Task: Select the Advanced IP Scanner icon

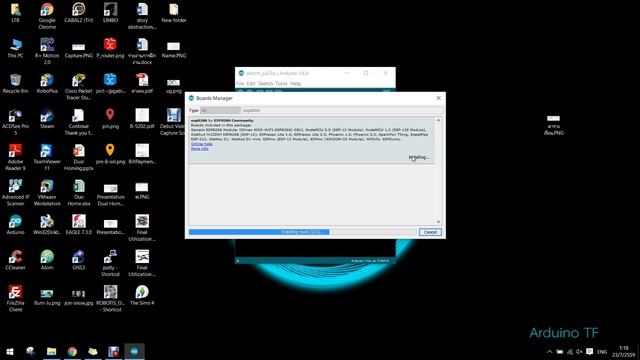Action: tap(15, 193)
